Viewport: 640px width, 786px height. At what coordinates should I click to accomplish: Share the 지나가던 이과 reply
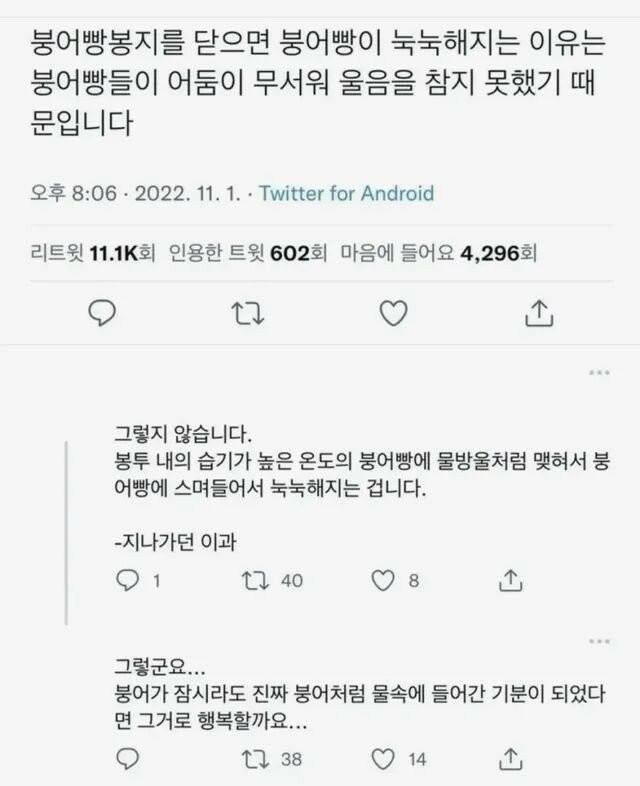click(511, 580)
